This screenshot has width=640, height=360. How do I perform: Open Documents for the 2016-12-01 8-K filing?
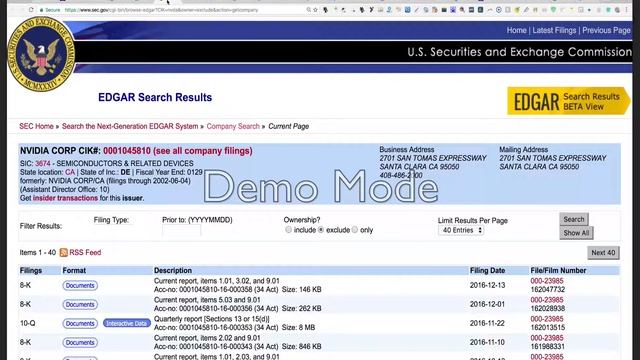pyautogui.click(x=80, y=304)
